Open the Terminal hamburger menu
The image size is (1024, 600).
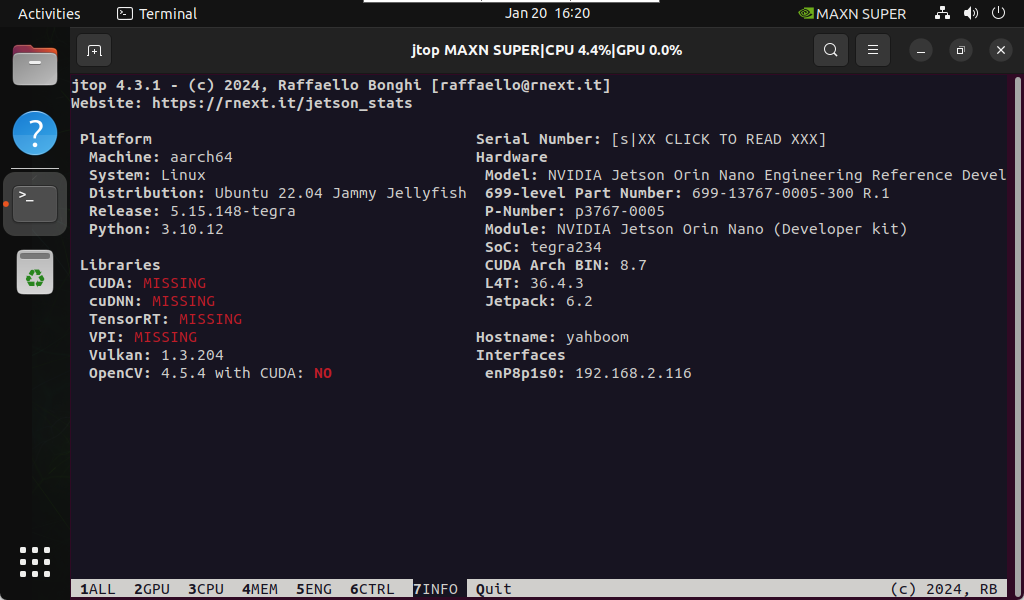872,50
